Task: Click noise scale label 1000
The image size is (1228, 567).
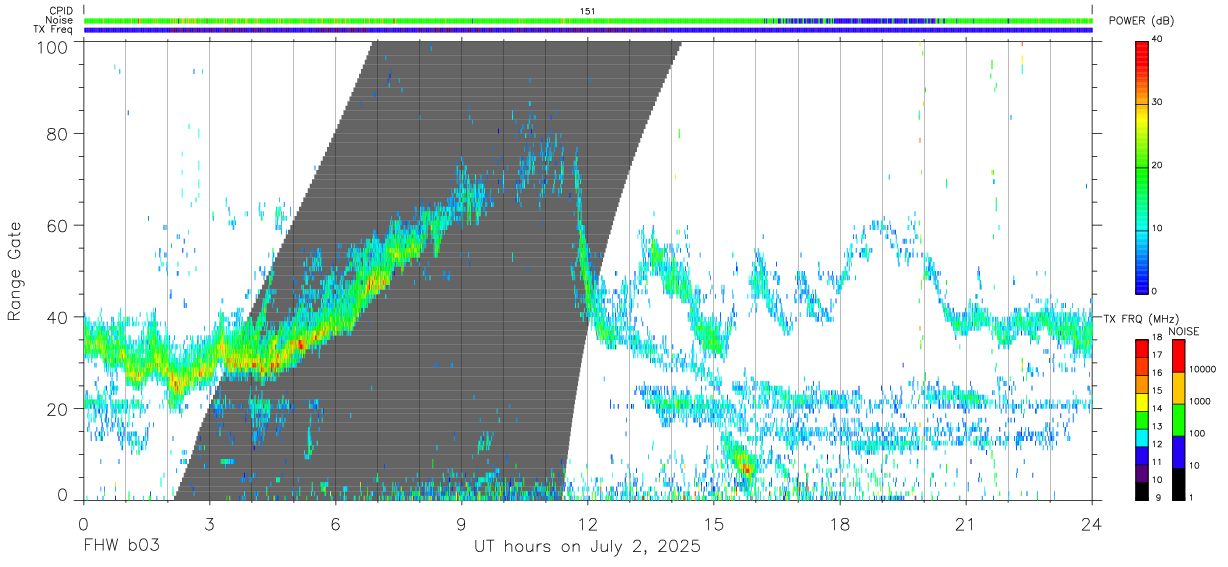Action: click(x=1200, y=402)
